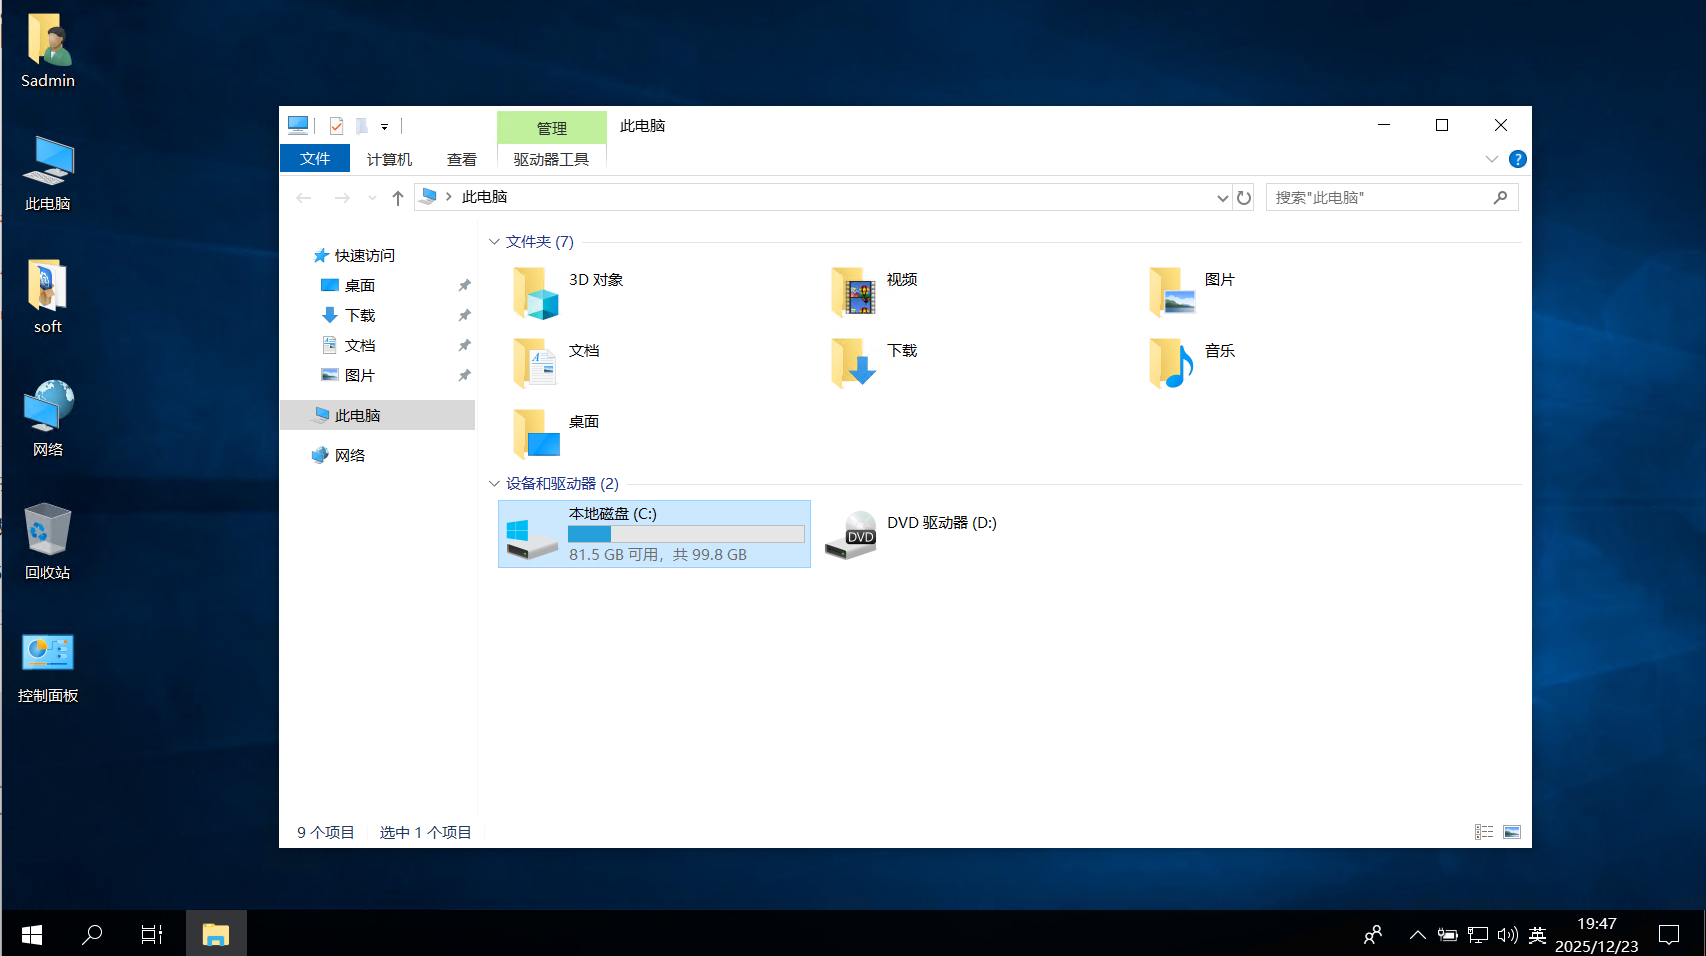Open the 控制面板 desktop icon
The height and width of the screenshot is (956, 1706).
(x=47, y=667)
